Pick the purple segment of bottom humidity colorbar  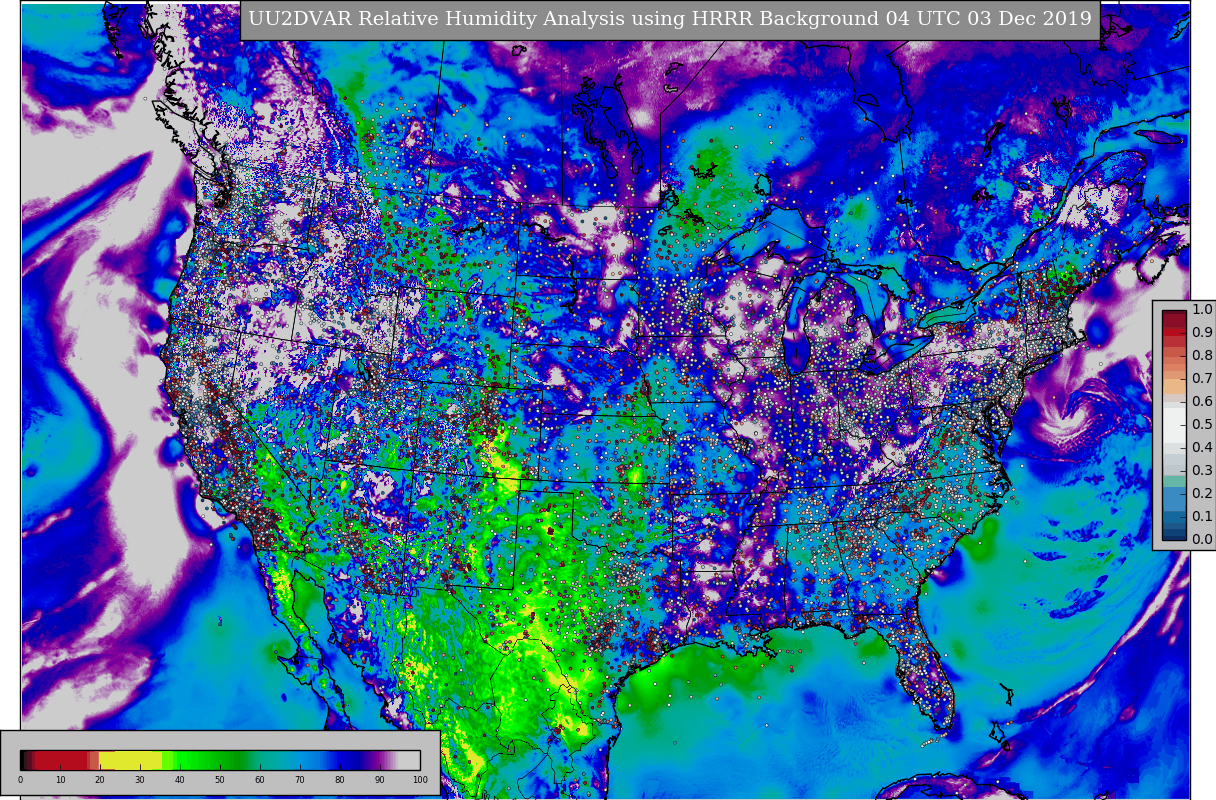click(x=380, y=760)
